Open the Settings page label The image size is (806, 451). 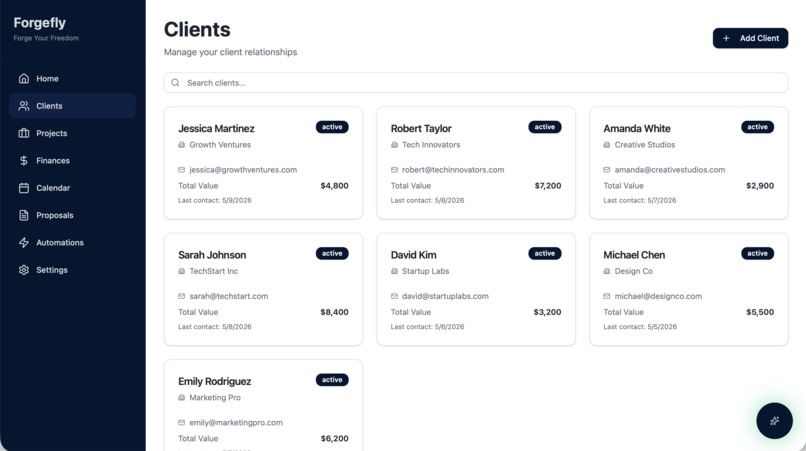[52, 269]
